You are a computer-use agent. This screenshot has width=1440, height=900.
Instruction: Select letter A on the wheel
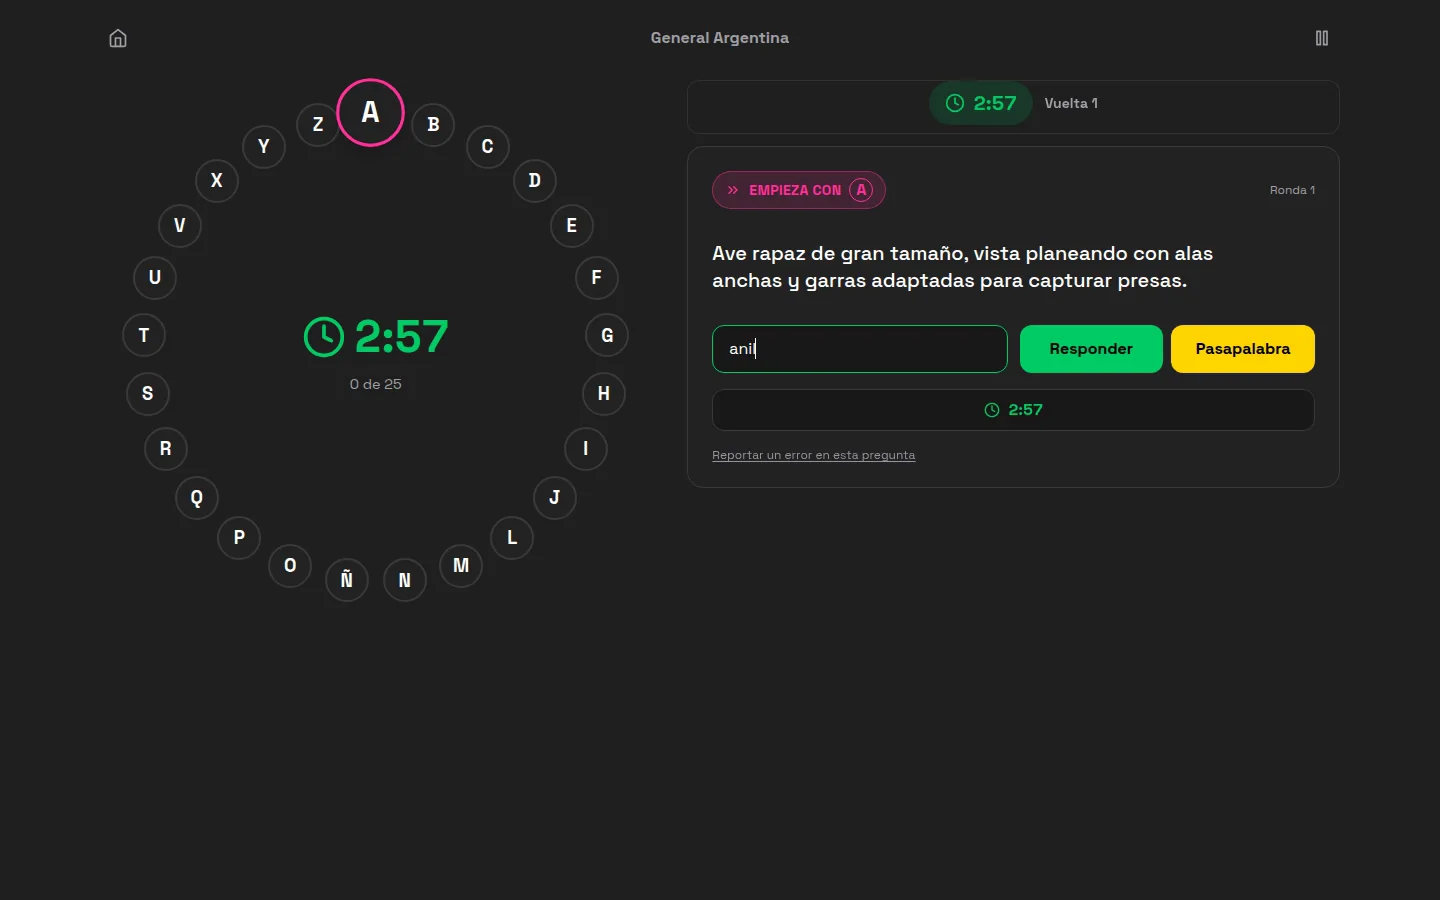[370, 112]
